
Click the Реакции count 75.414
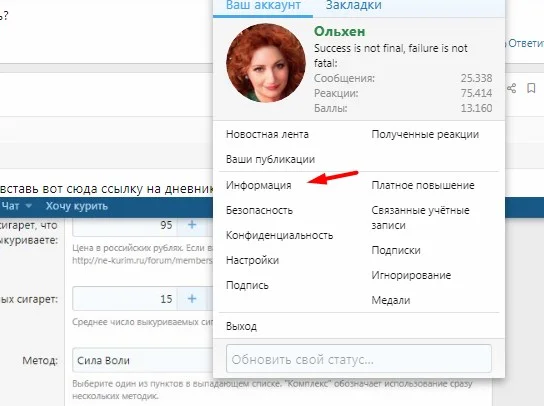[476, 93]
